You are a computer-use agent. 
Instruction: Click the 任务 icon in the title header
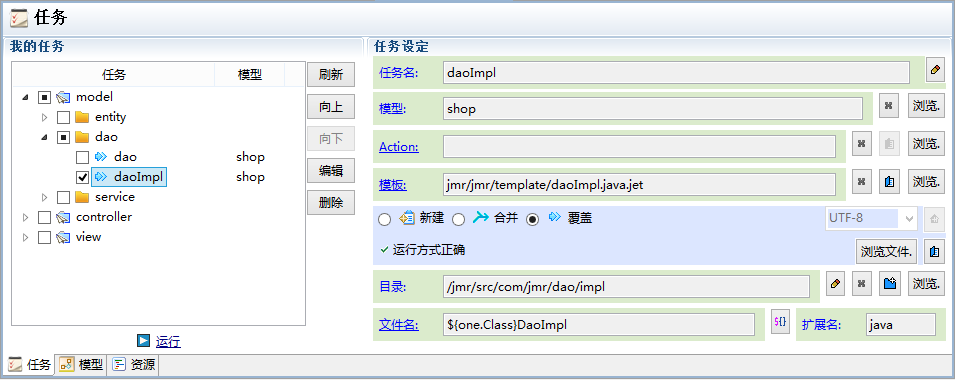19,18
